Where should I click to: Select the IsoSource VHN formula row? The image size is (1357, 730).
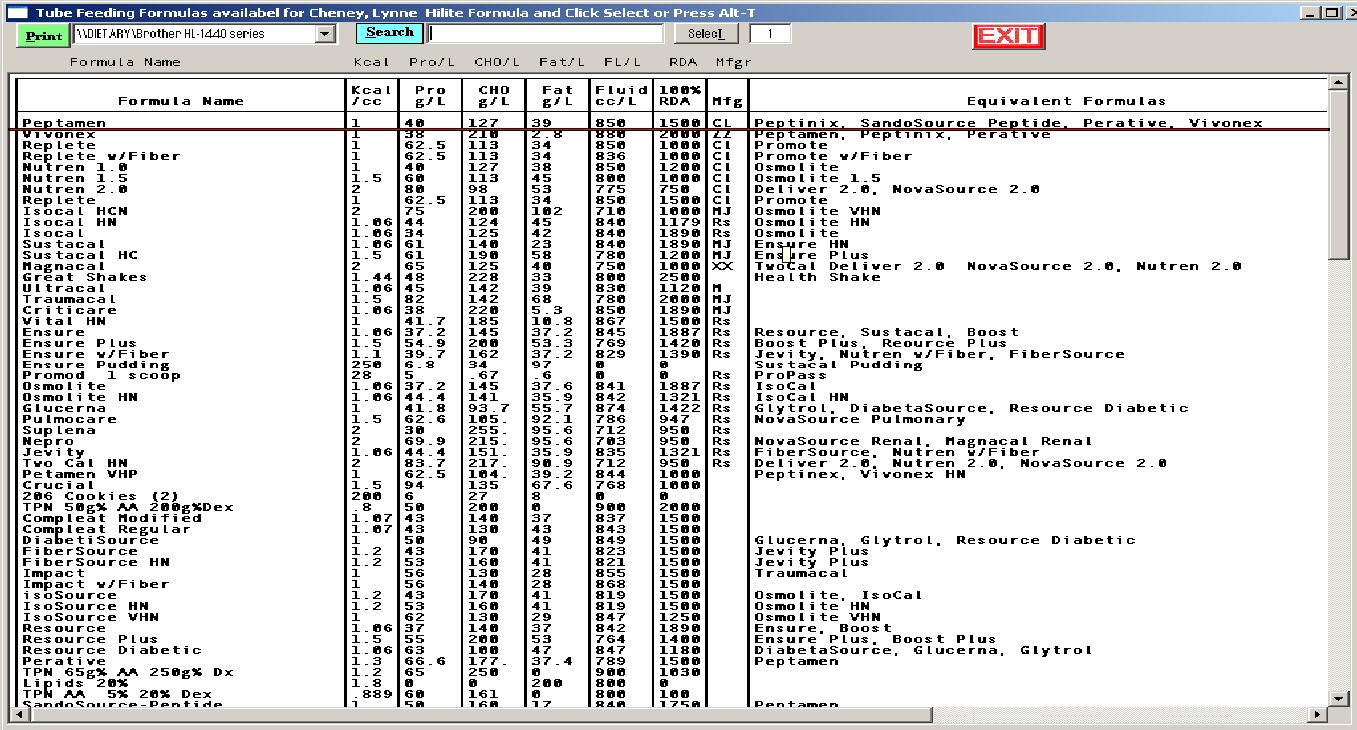pos(671,617)
